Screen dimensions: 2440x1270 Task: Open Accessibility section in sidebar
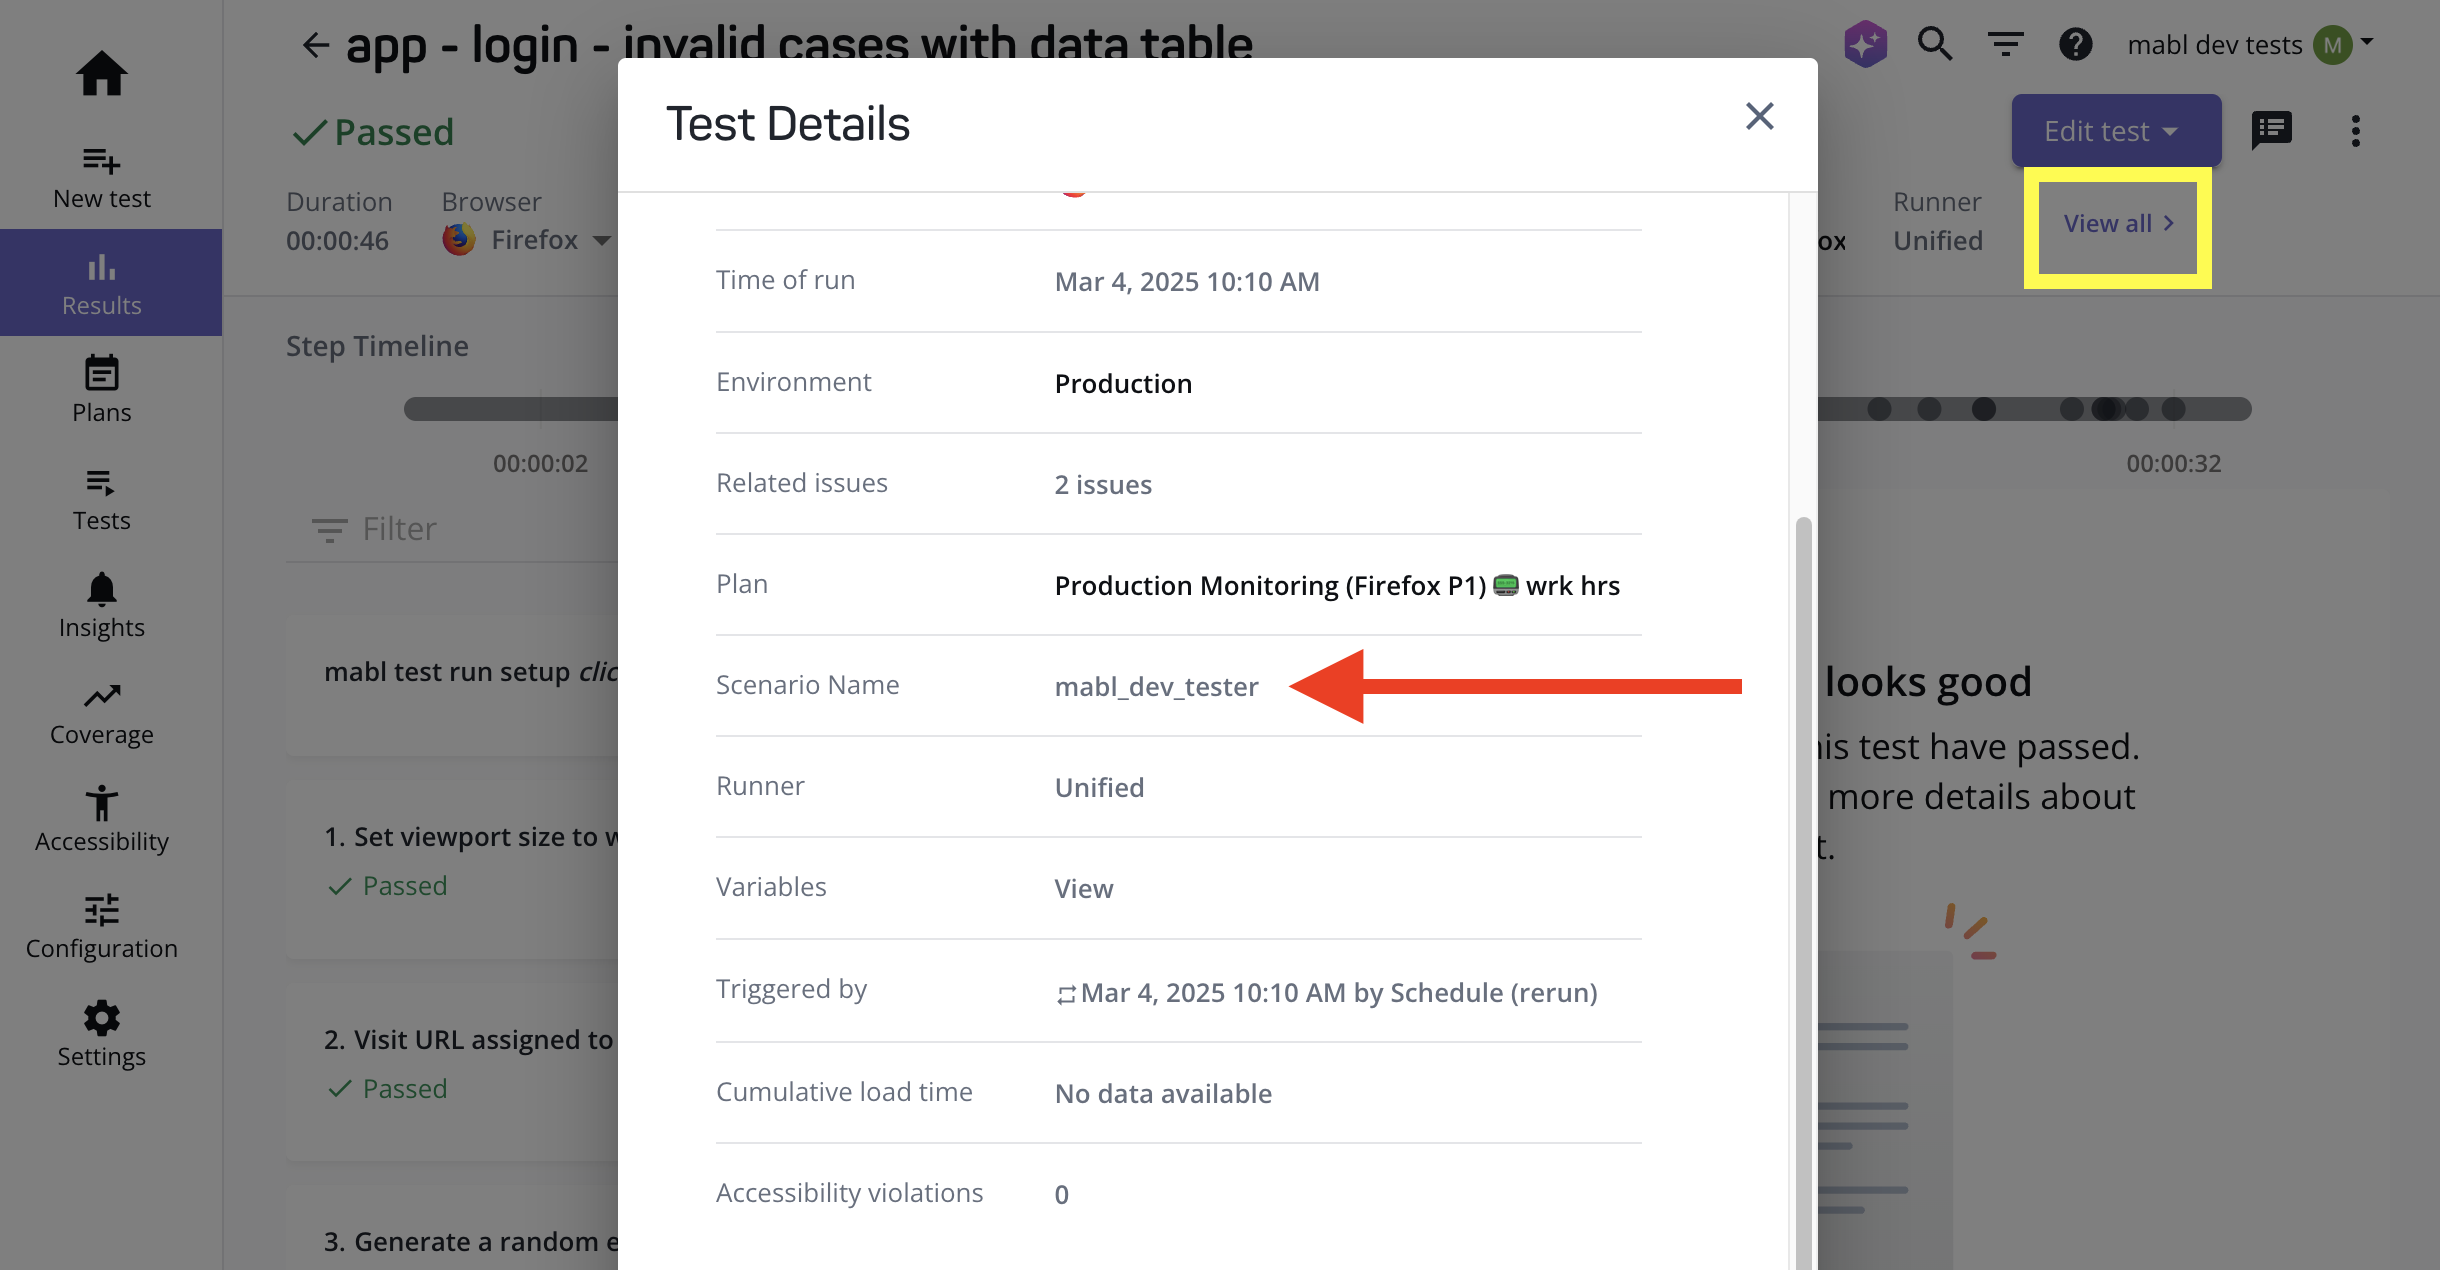pyautogui.click(x=101, y=820)
